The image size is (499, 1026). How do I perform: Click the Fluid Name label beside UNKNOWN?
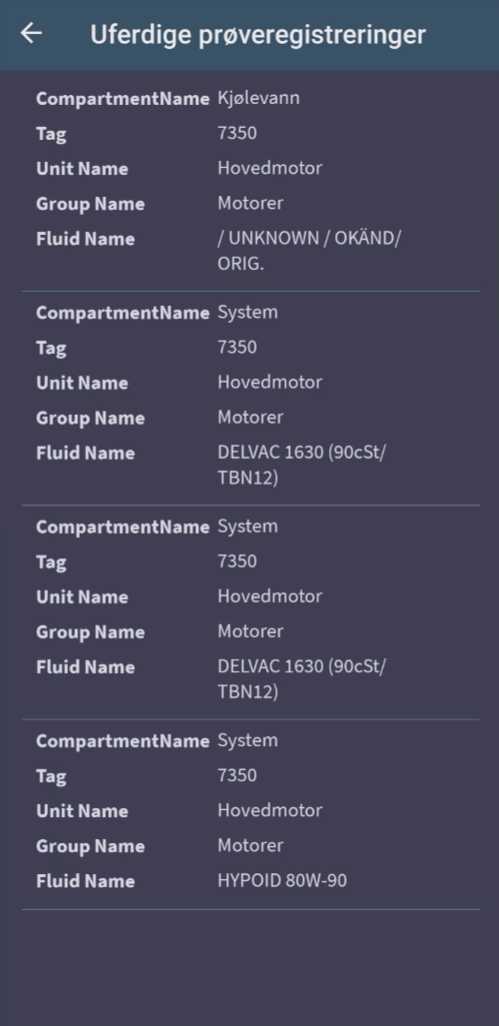tap(86, 239)
